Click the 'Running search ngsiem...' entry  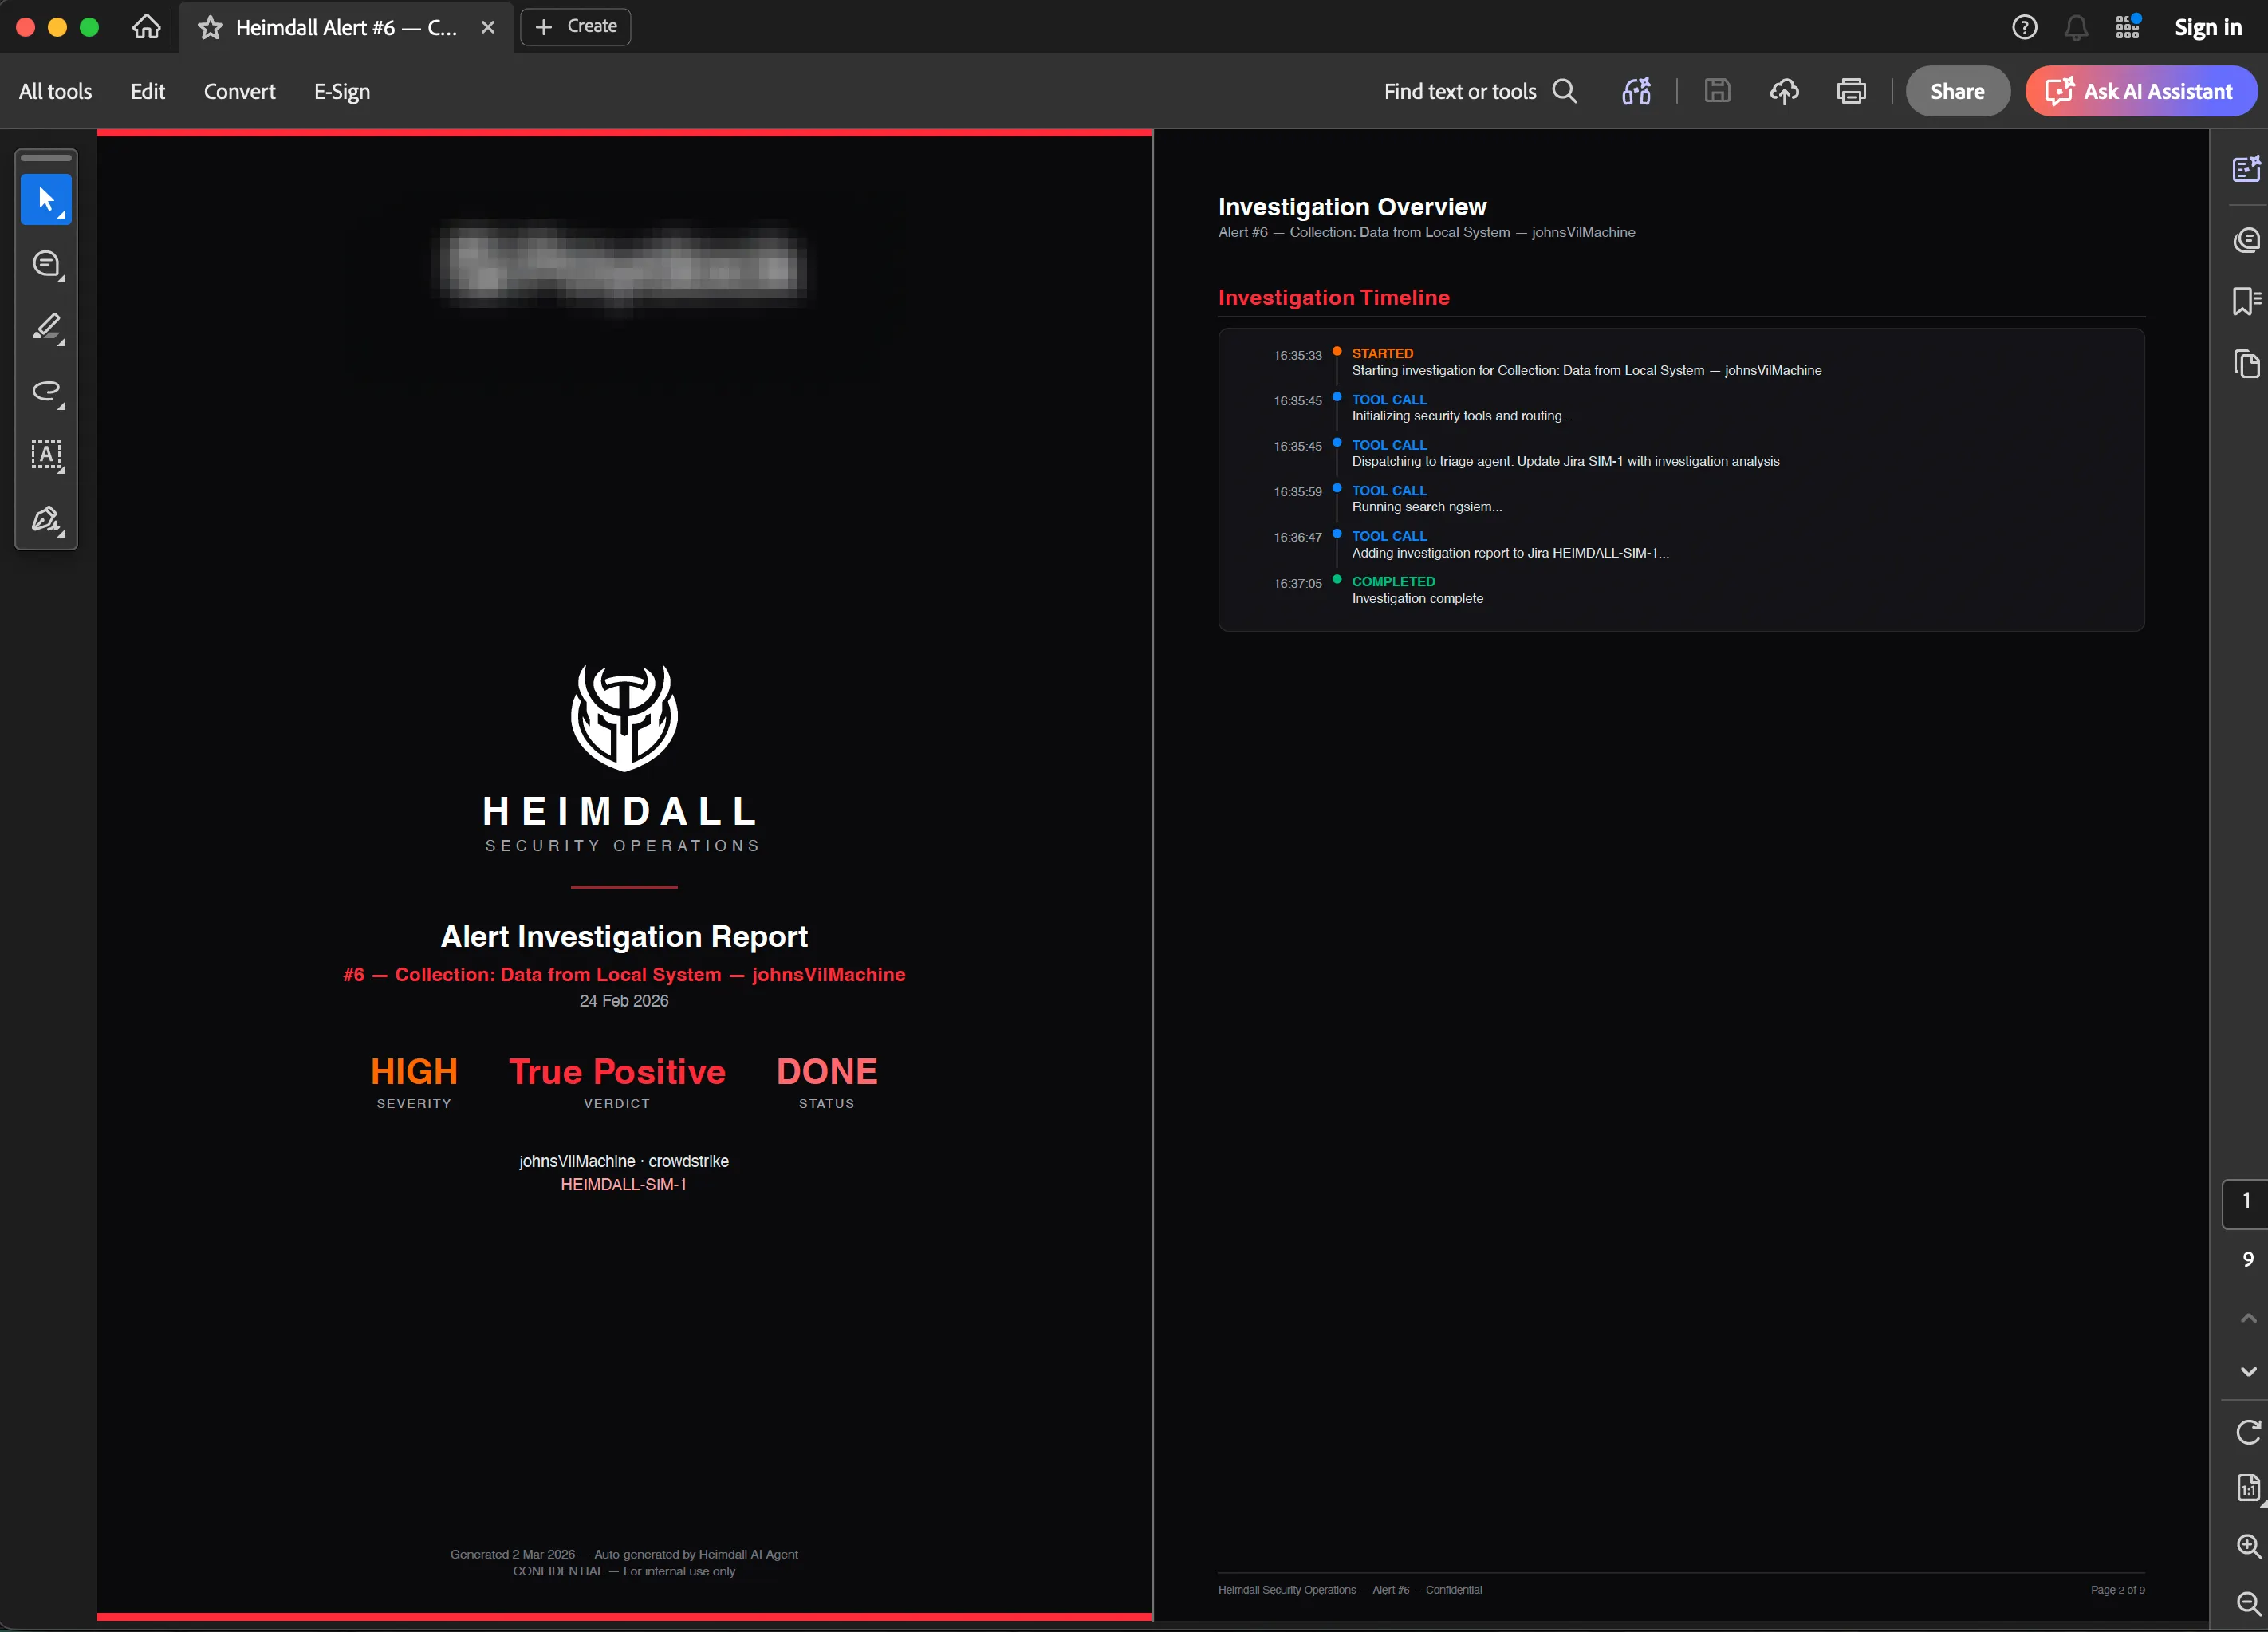coord(1427,507)
